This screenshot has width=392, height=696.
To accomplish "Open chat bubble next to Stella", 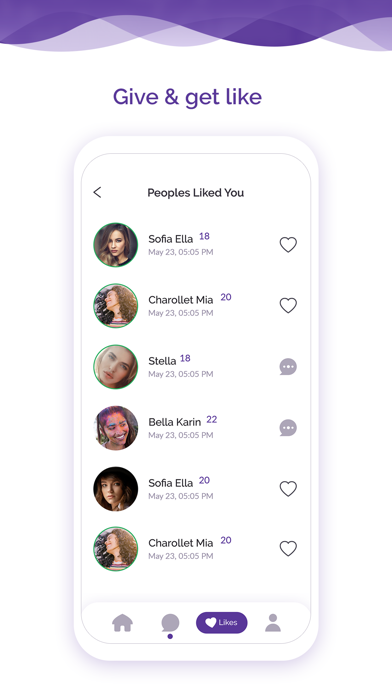I will (x=288, y=367).
